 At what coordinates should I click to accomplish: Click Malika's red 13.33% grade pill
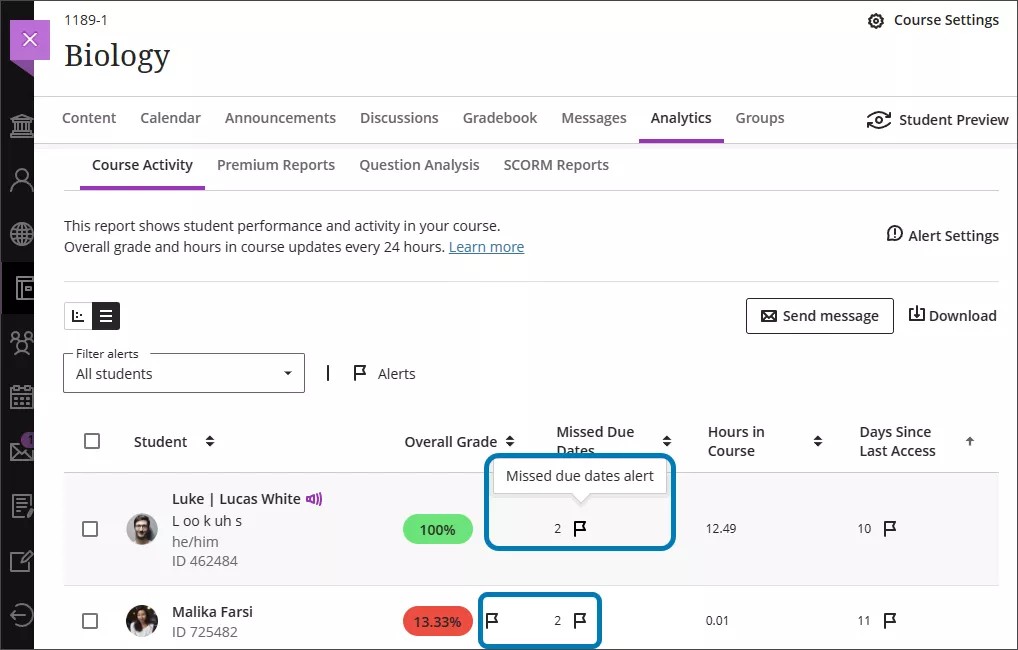tap(437, 620)
